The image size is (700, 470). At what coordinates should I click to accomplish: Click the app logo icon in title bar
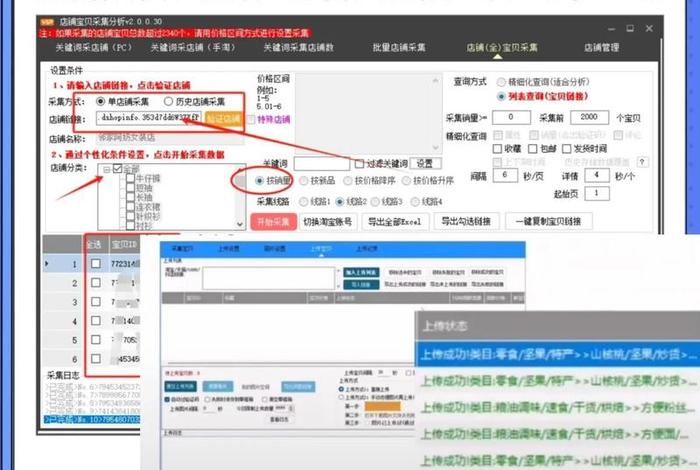[47, 22]
